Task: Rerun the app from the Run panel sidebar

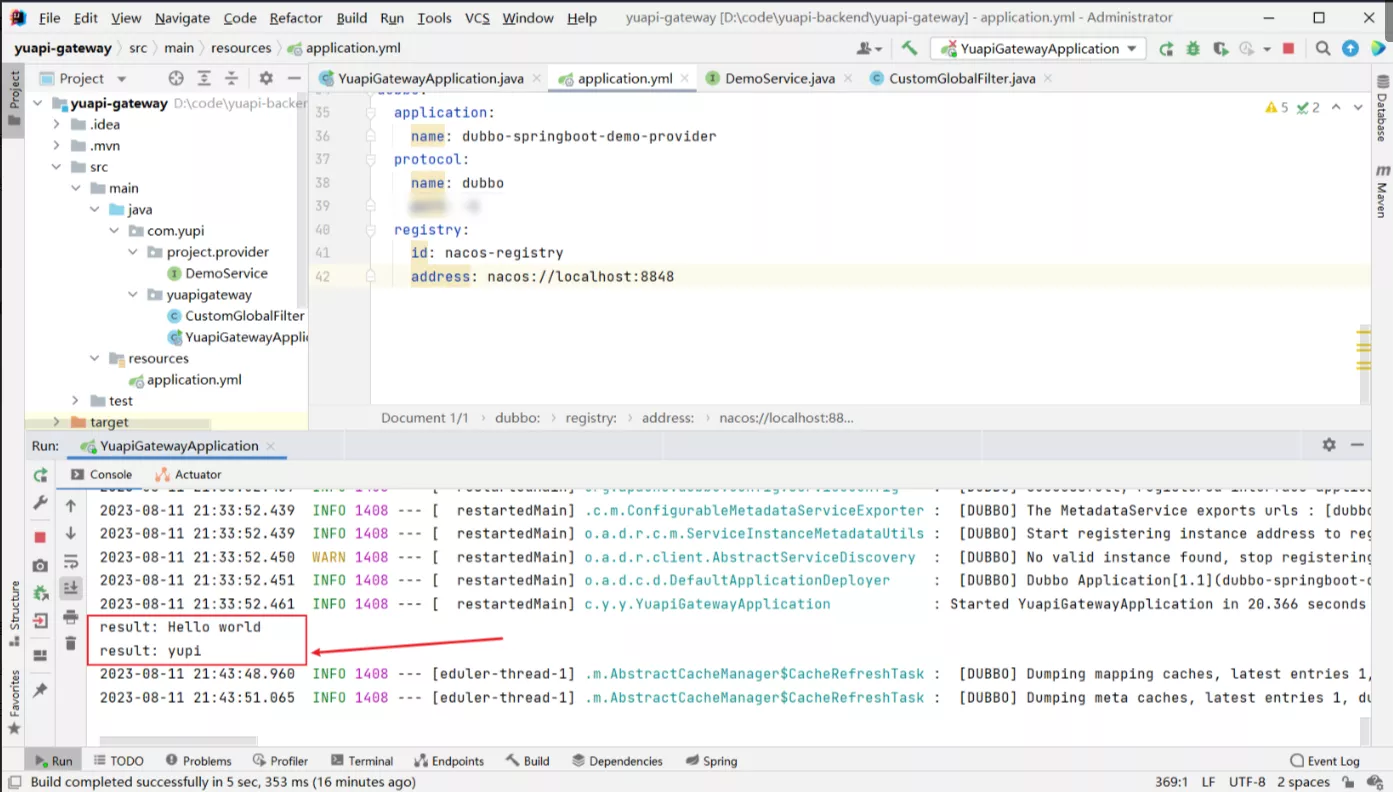Action: 40,475
